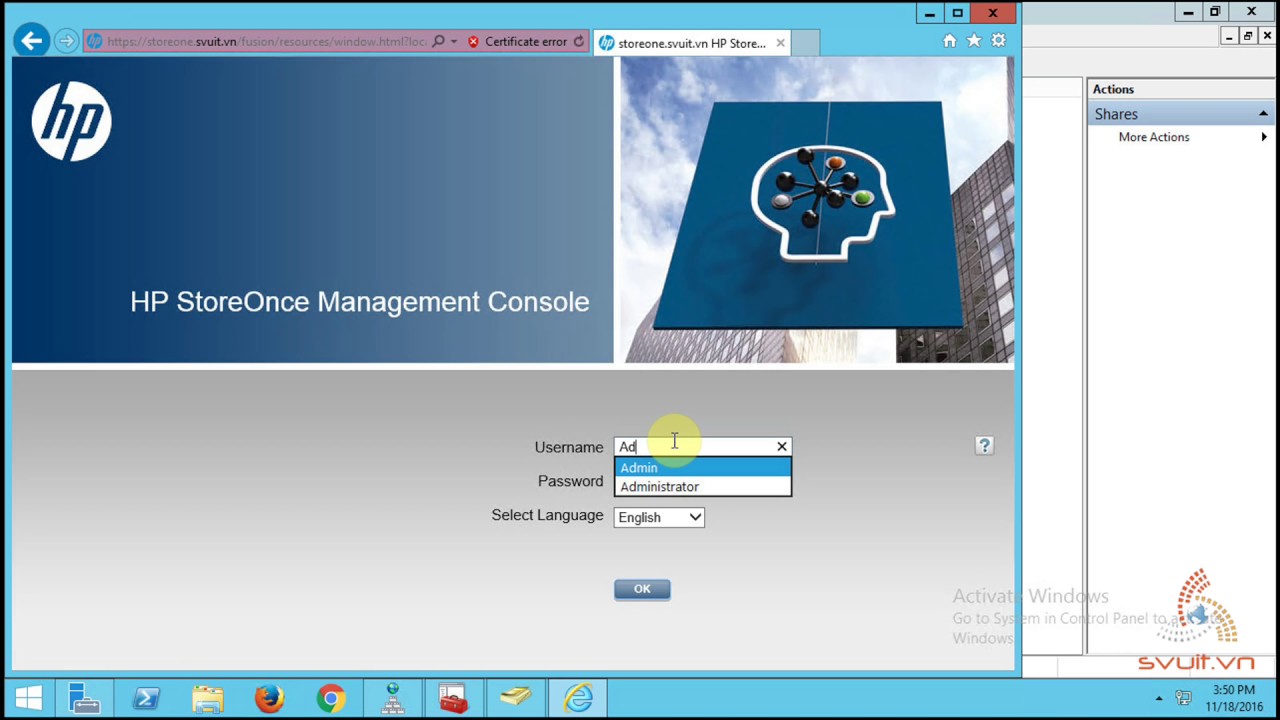Show hidden system tray icons
Viewport: 1280px width, 720px height.
click(x=1159, y=698)
